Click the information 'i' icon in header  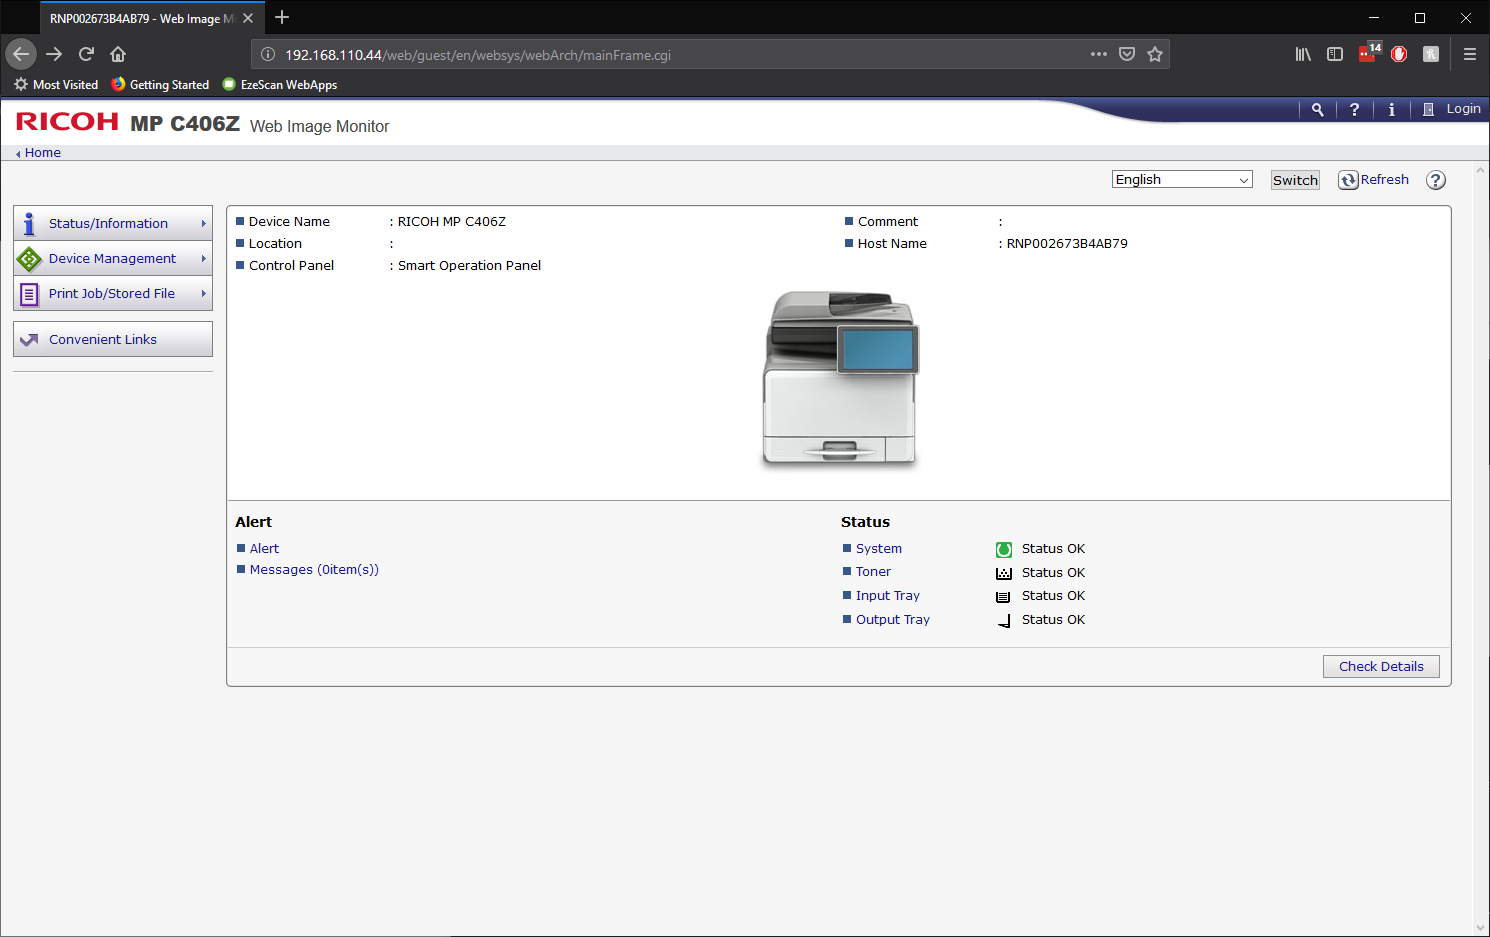(x=1391, y=110)
